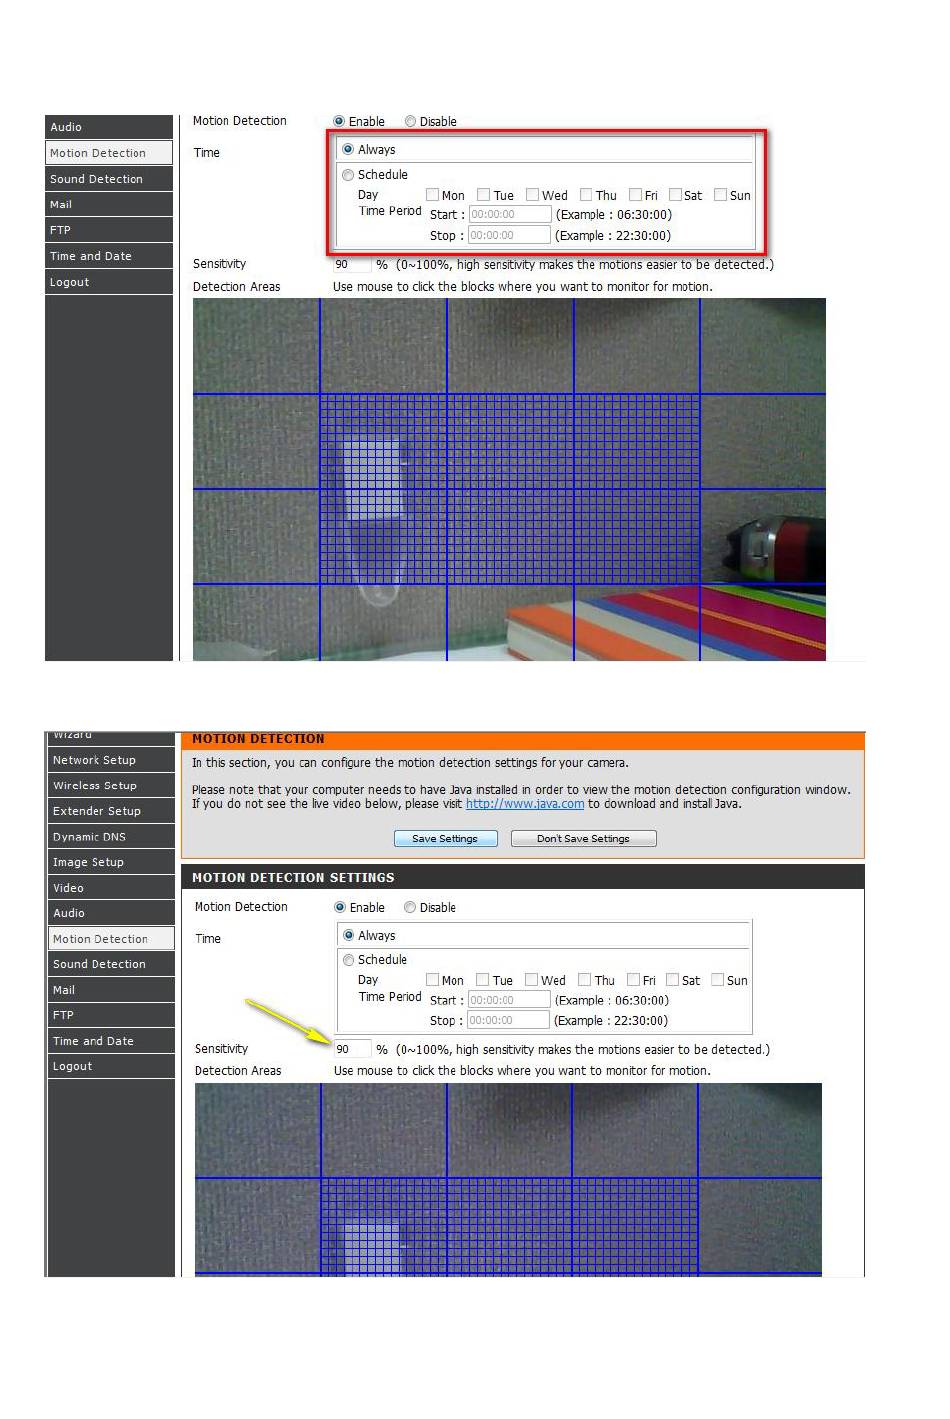950x1419 pixels.
Task: Check the Sun checkbox inside the red box
Action: tap(720, 195)
